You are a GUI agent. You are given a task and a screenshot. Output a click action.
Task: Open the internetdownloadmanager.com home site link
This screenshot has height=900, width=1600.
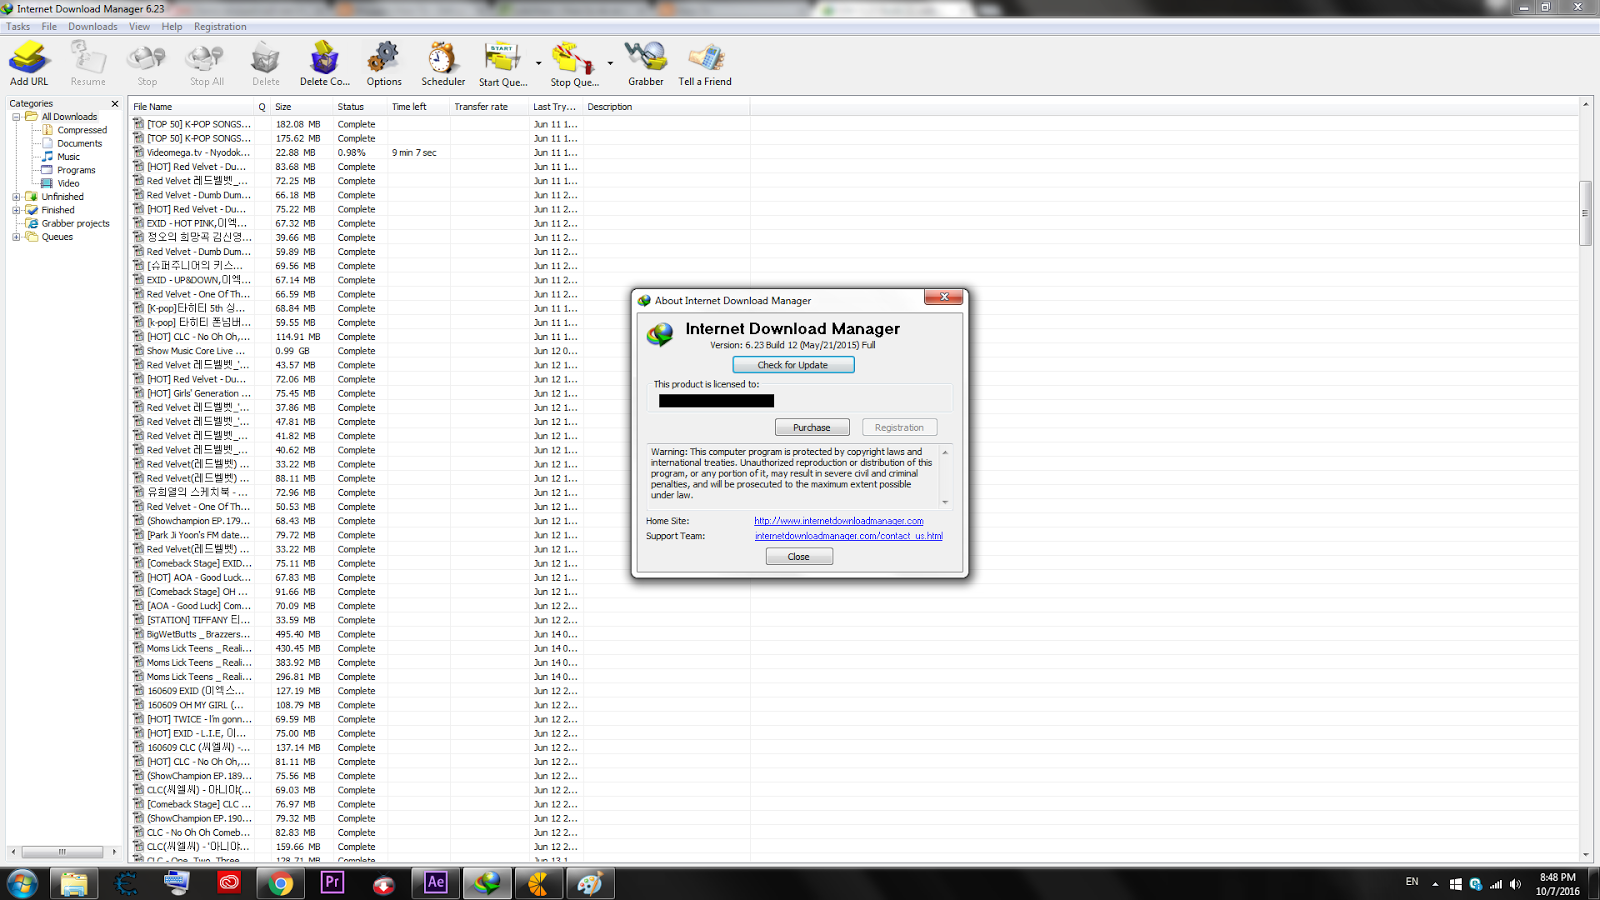[837, 520]
